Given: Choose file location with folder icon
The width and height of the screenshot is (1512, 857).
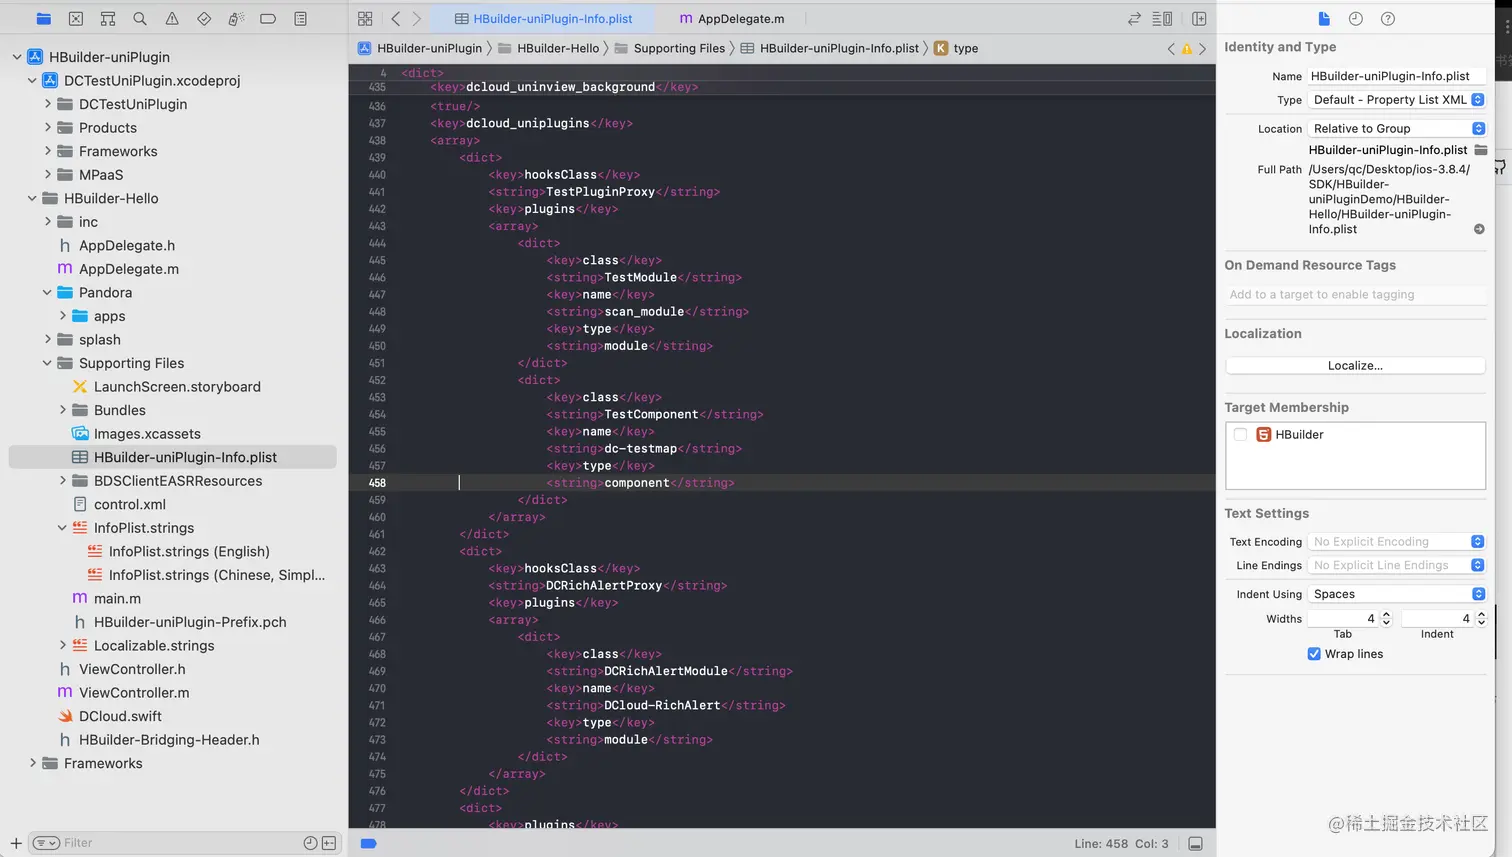Looking at the screenshot, I should 1480,150.
